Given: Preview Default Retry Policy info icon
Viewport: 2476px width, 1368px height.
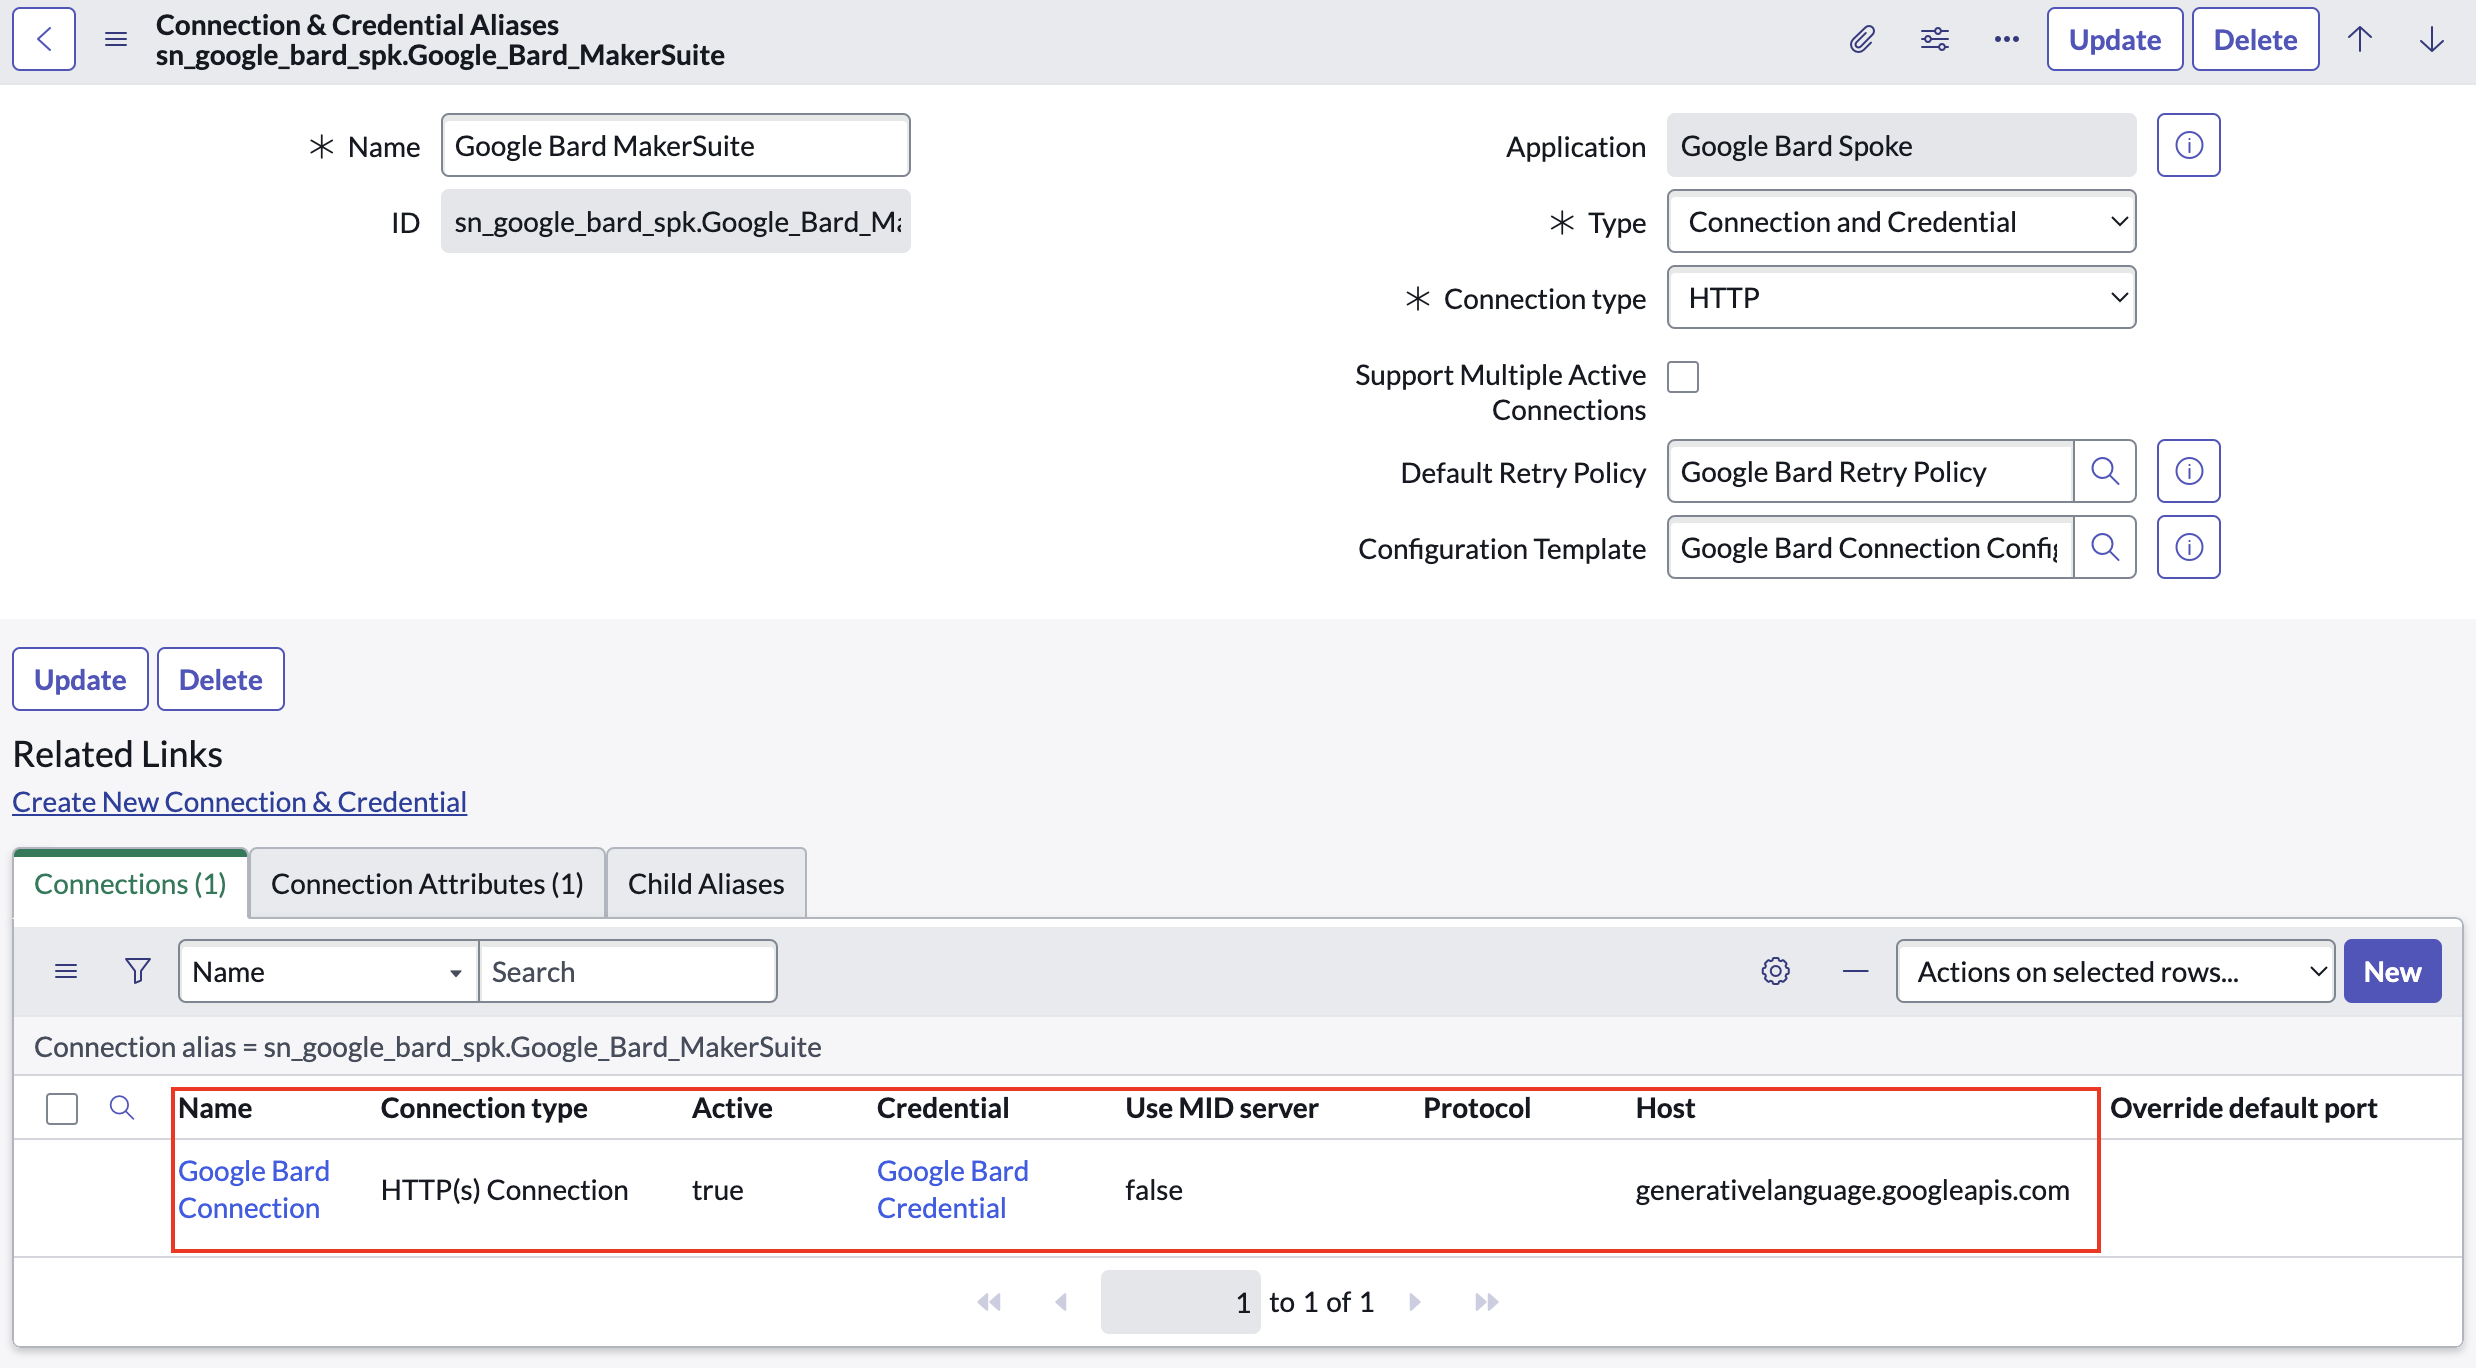Looking at the screenshot, I should tap(2189, 472).
